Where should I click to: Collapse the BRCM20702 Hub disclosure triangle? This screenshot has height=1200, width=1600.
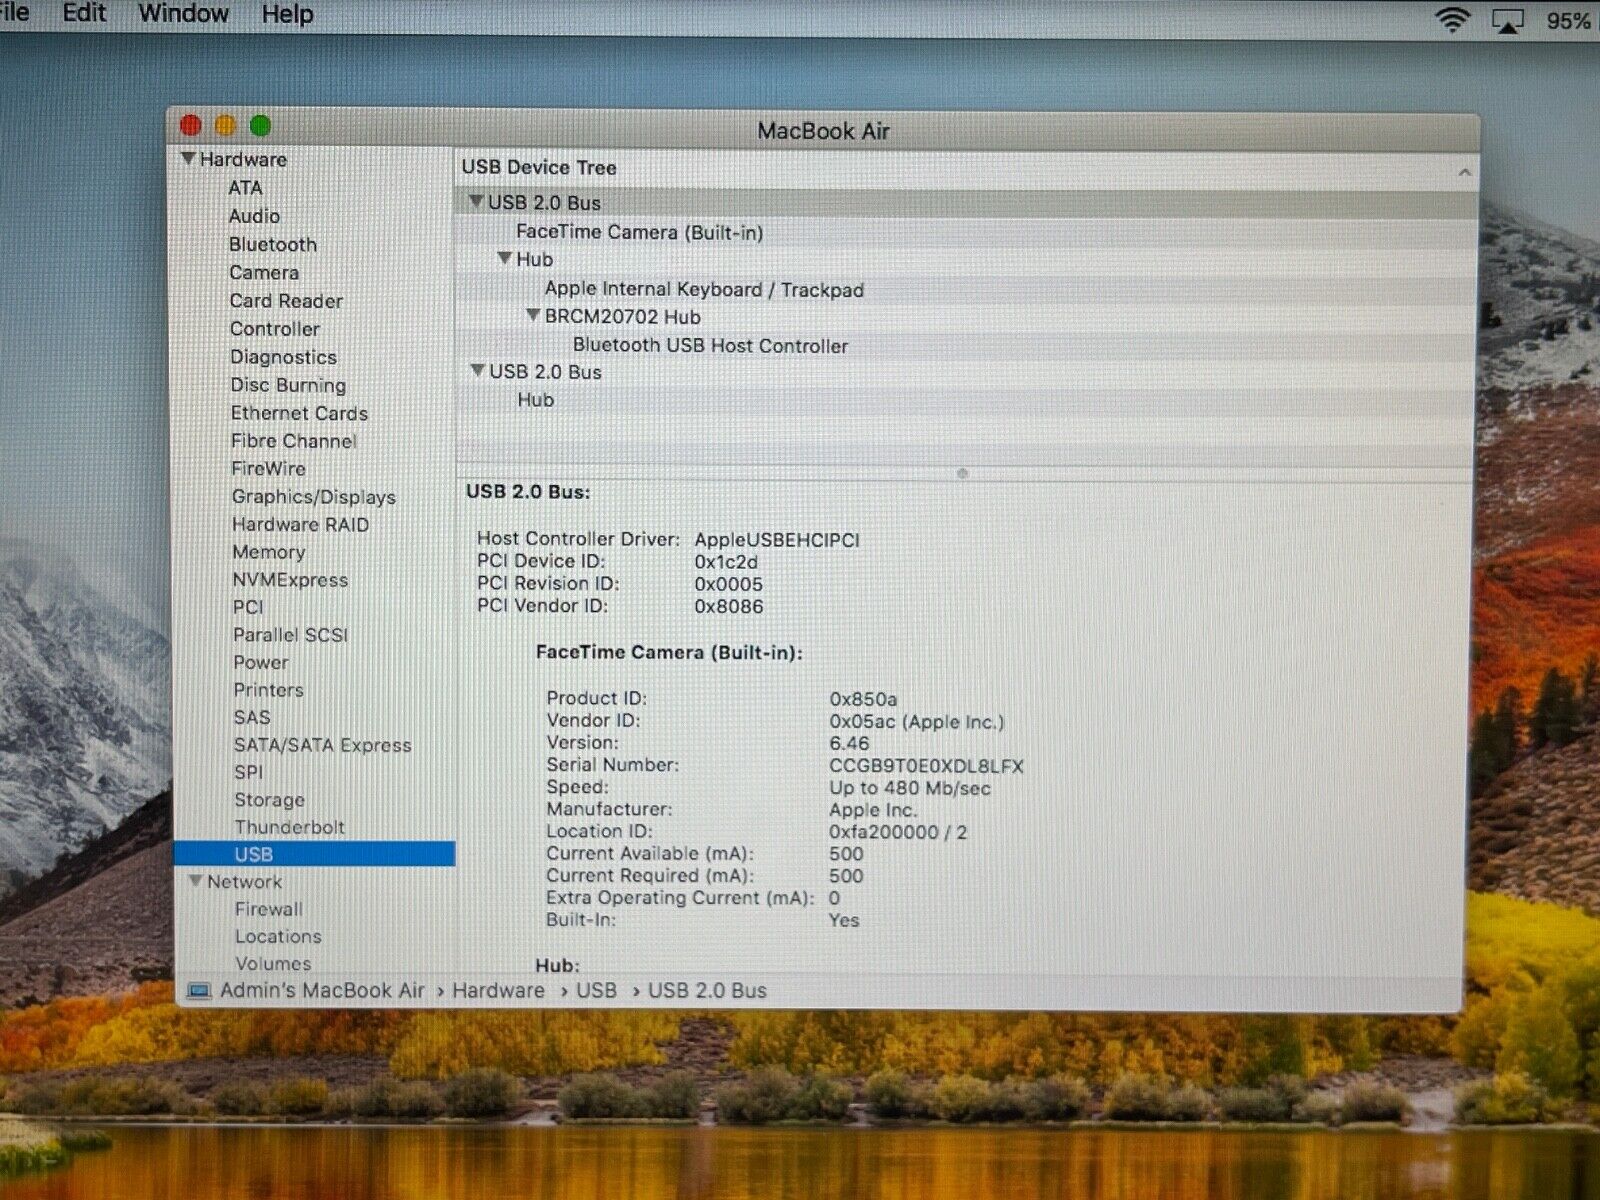click(x=533, y=315)
